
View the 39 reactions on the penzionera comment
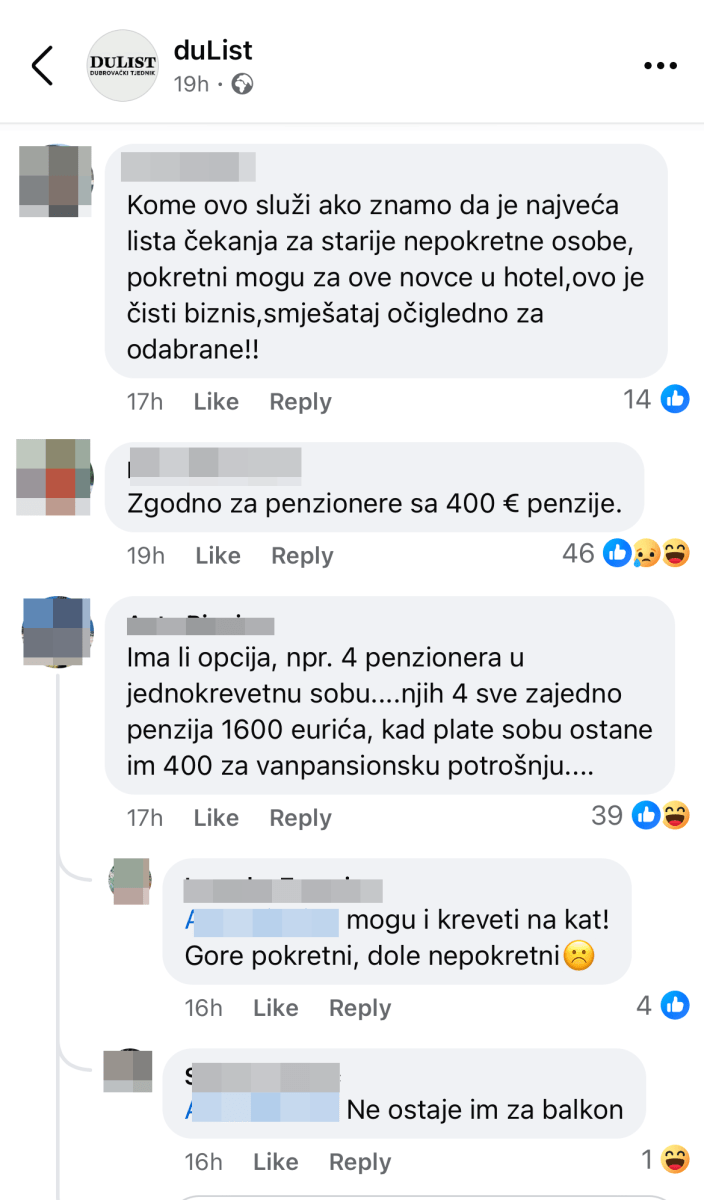[640, 815]
